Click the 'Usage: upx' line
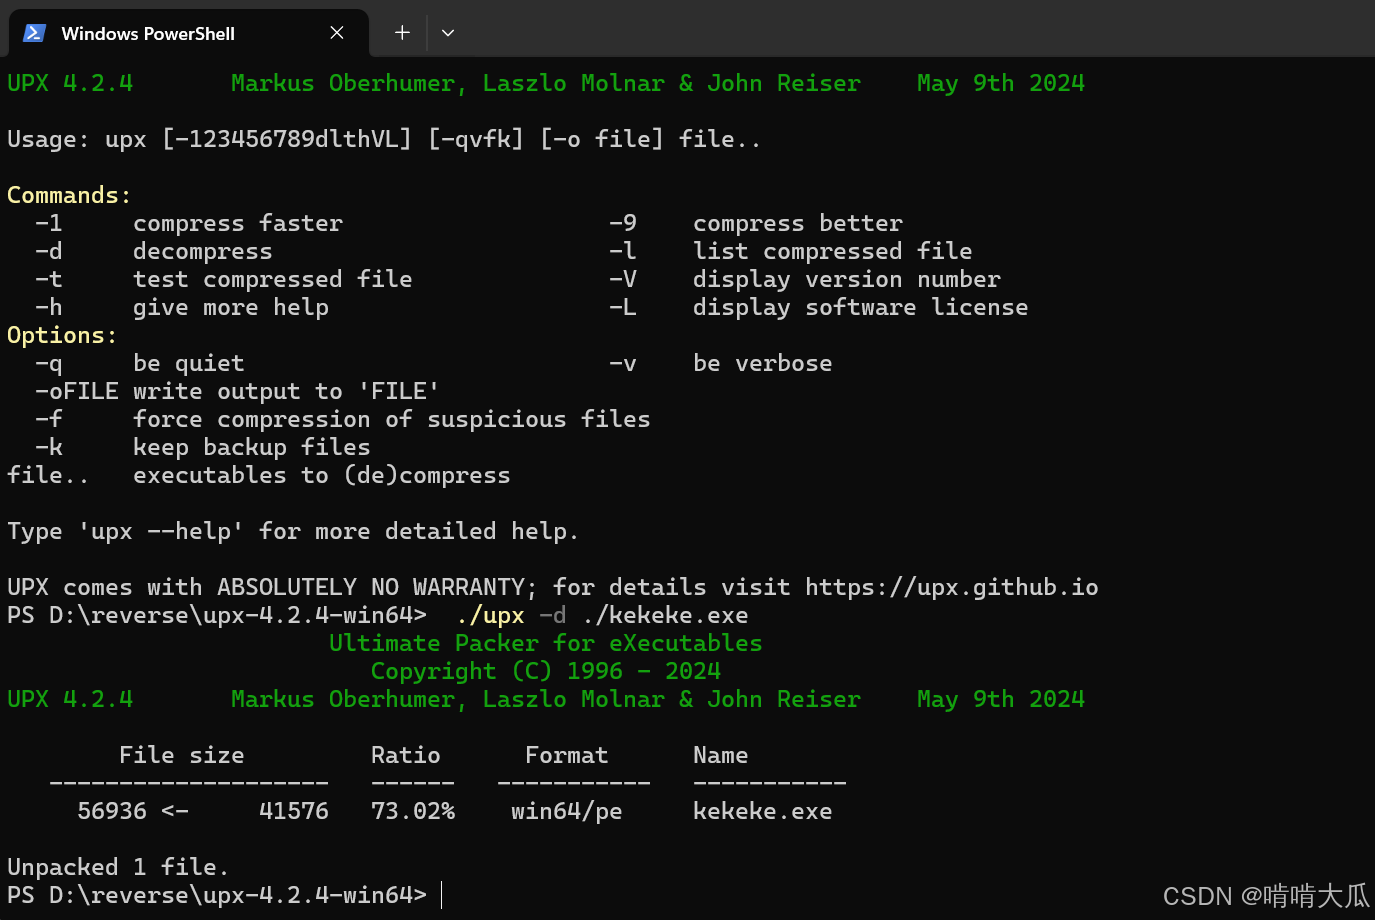This screenshot has height=920, width=1375. 384,139
